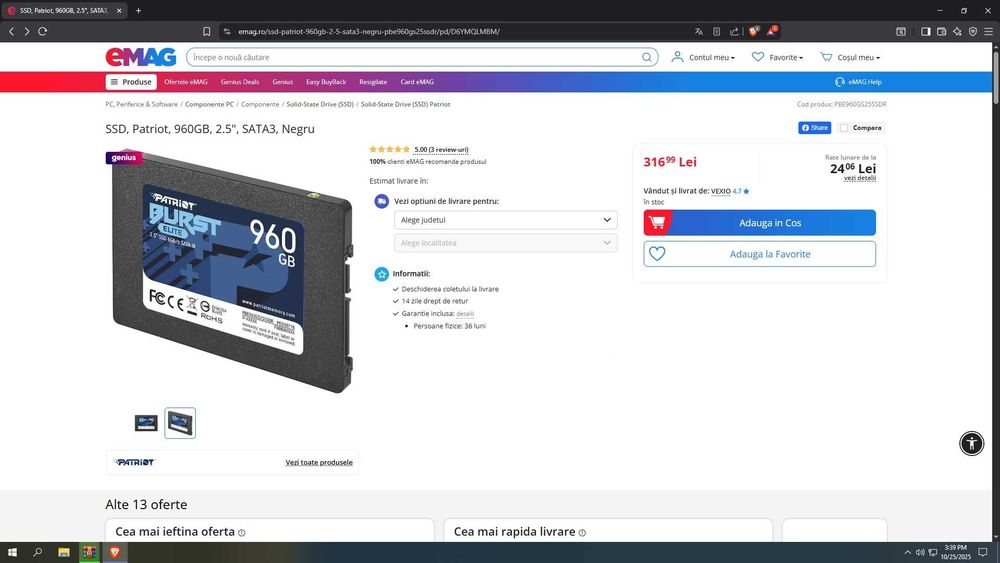
Task: Go back to the previous page
Action: pyautogui.click(x=11, y=31)
